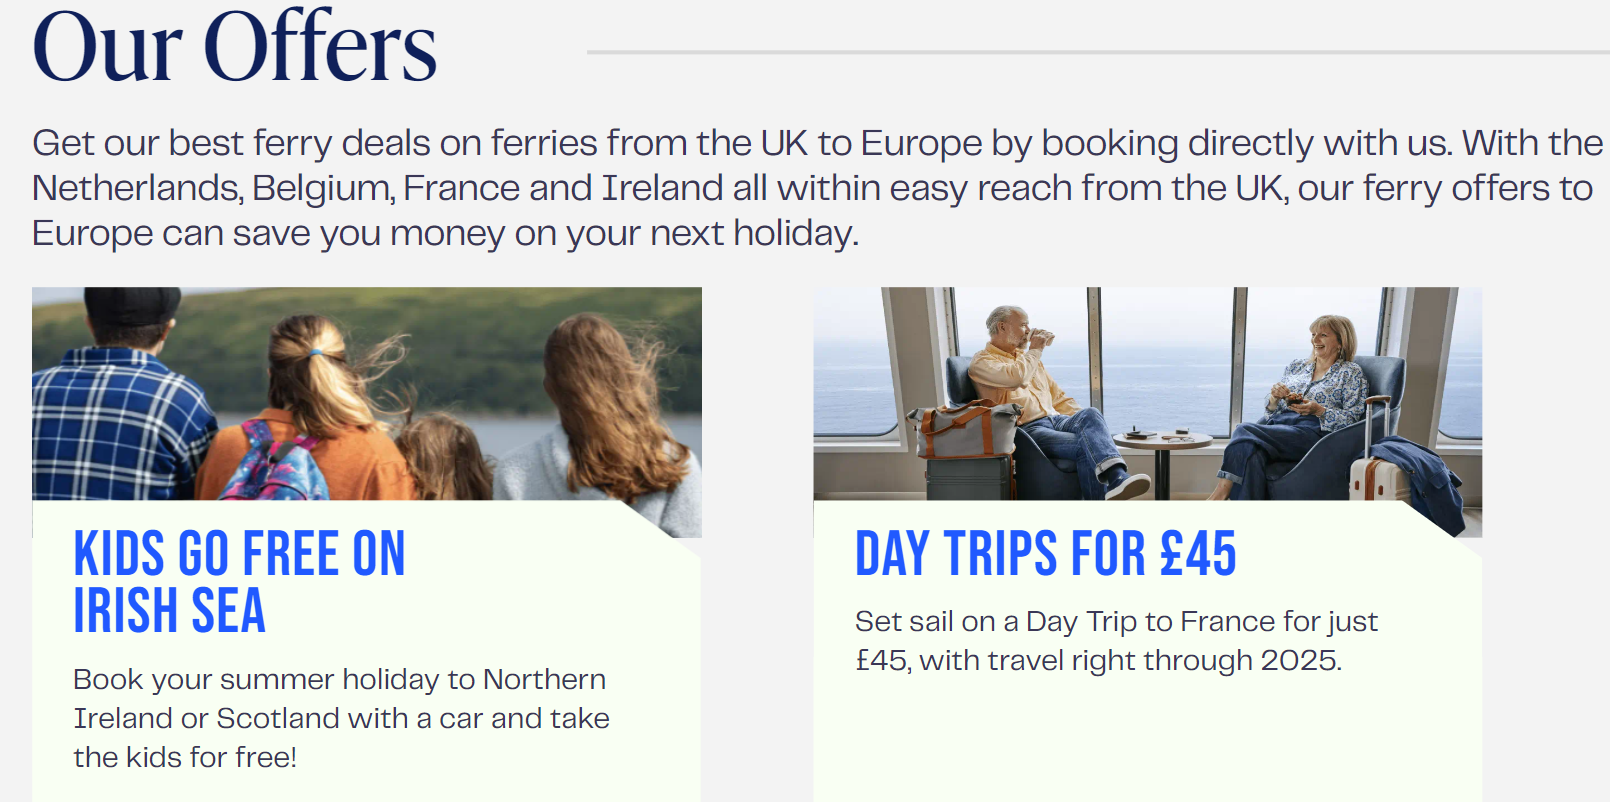1610x802 pixels.
Task: Open the "Day Trips for £45" offer title
Action: tap(1045, 554)
